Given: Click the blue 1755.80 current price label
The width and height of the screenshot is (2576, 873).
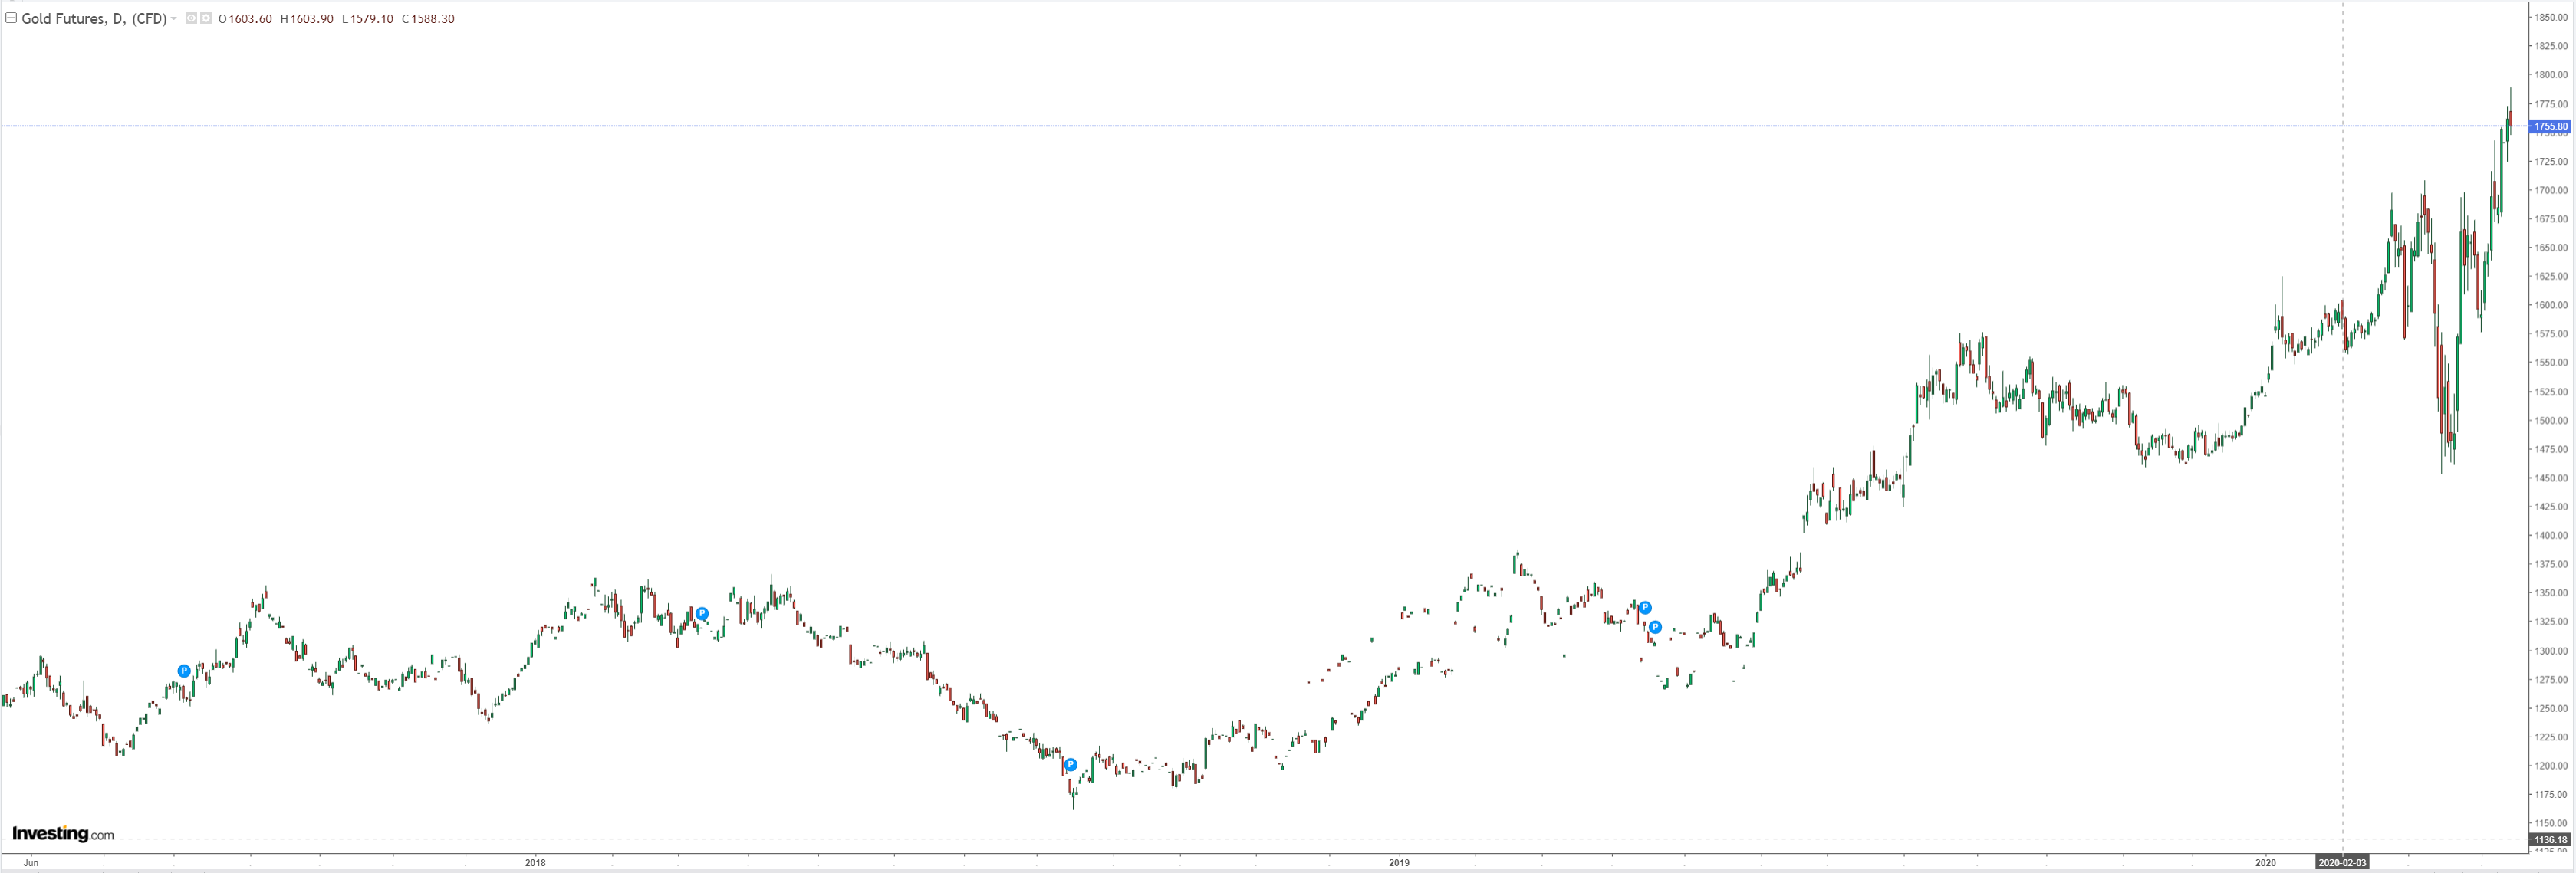Looking at the screenshot, I should pyautogui.click(x=2550, y=126).
